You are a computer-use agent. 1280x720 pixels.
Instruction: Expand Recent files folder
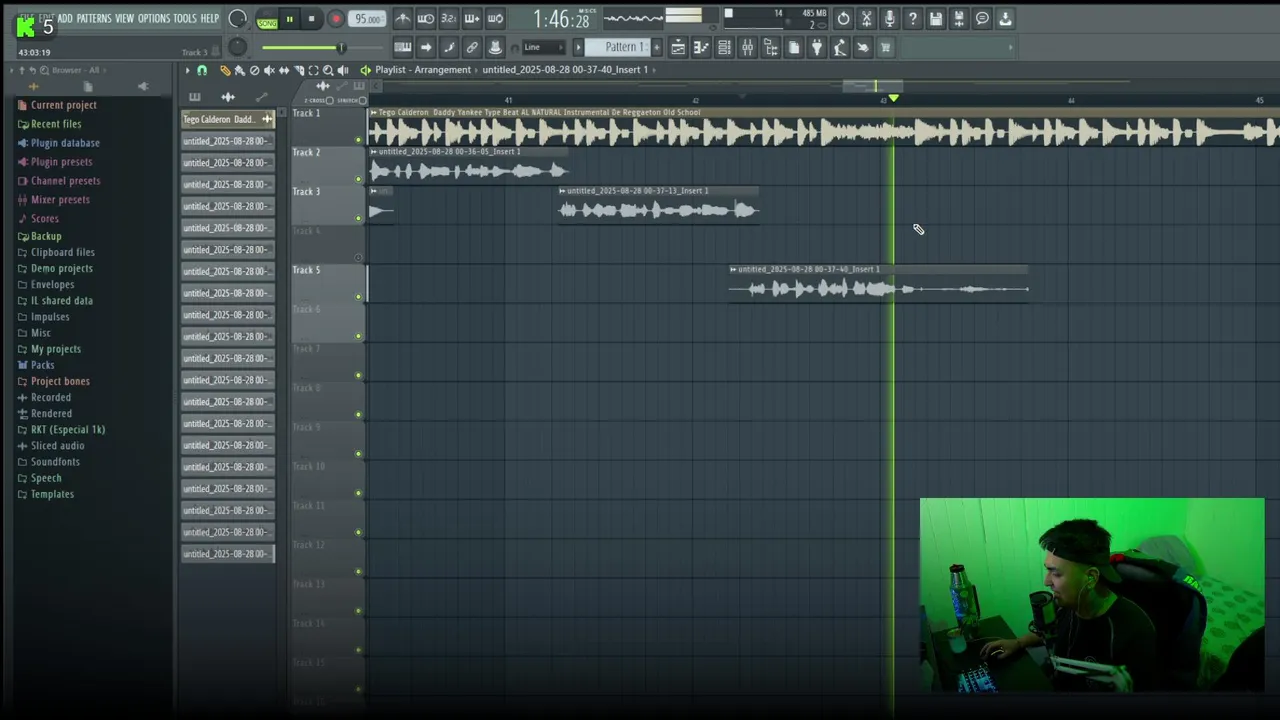coord(56,124)
